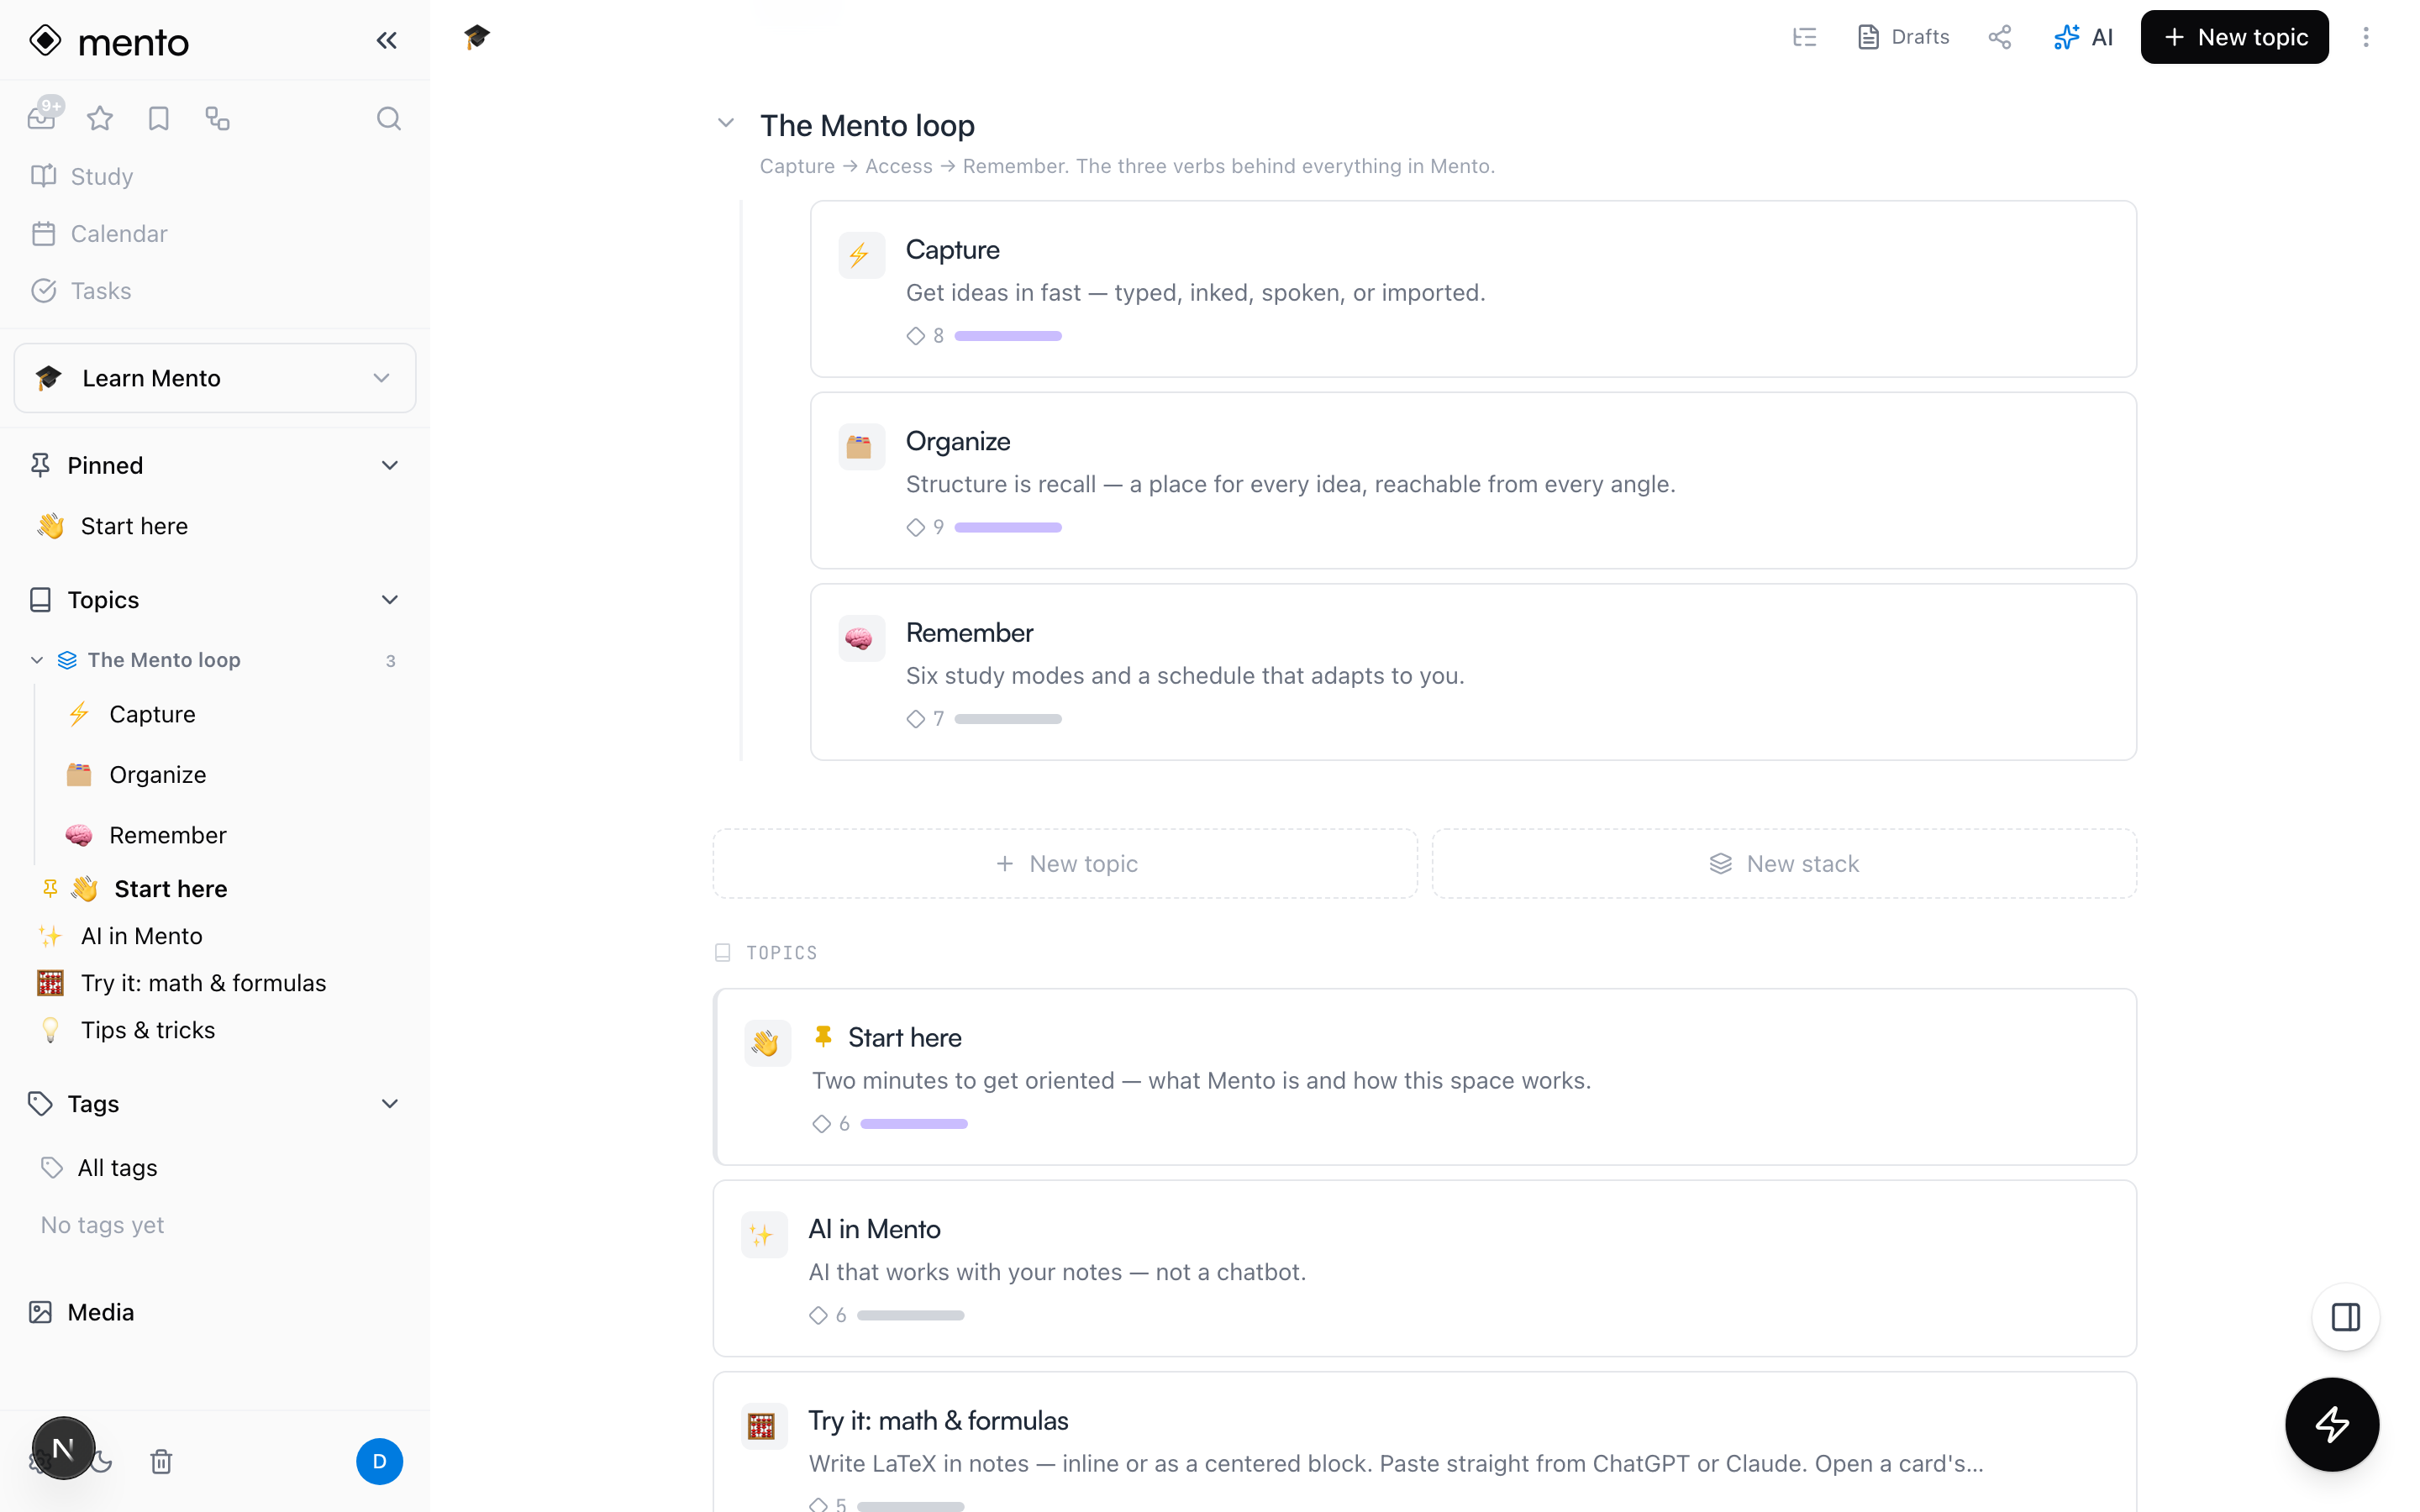Open the linked-nodes graph icon in sidebar
The image size is (2420, 1512).
point(217,119)
